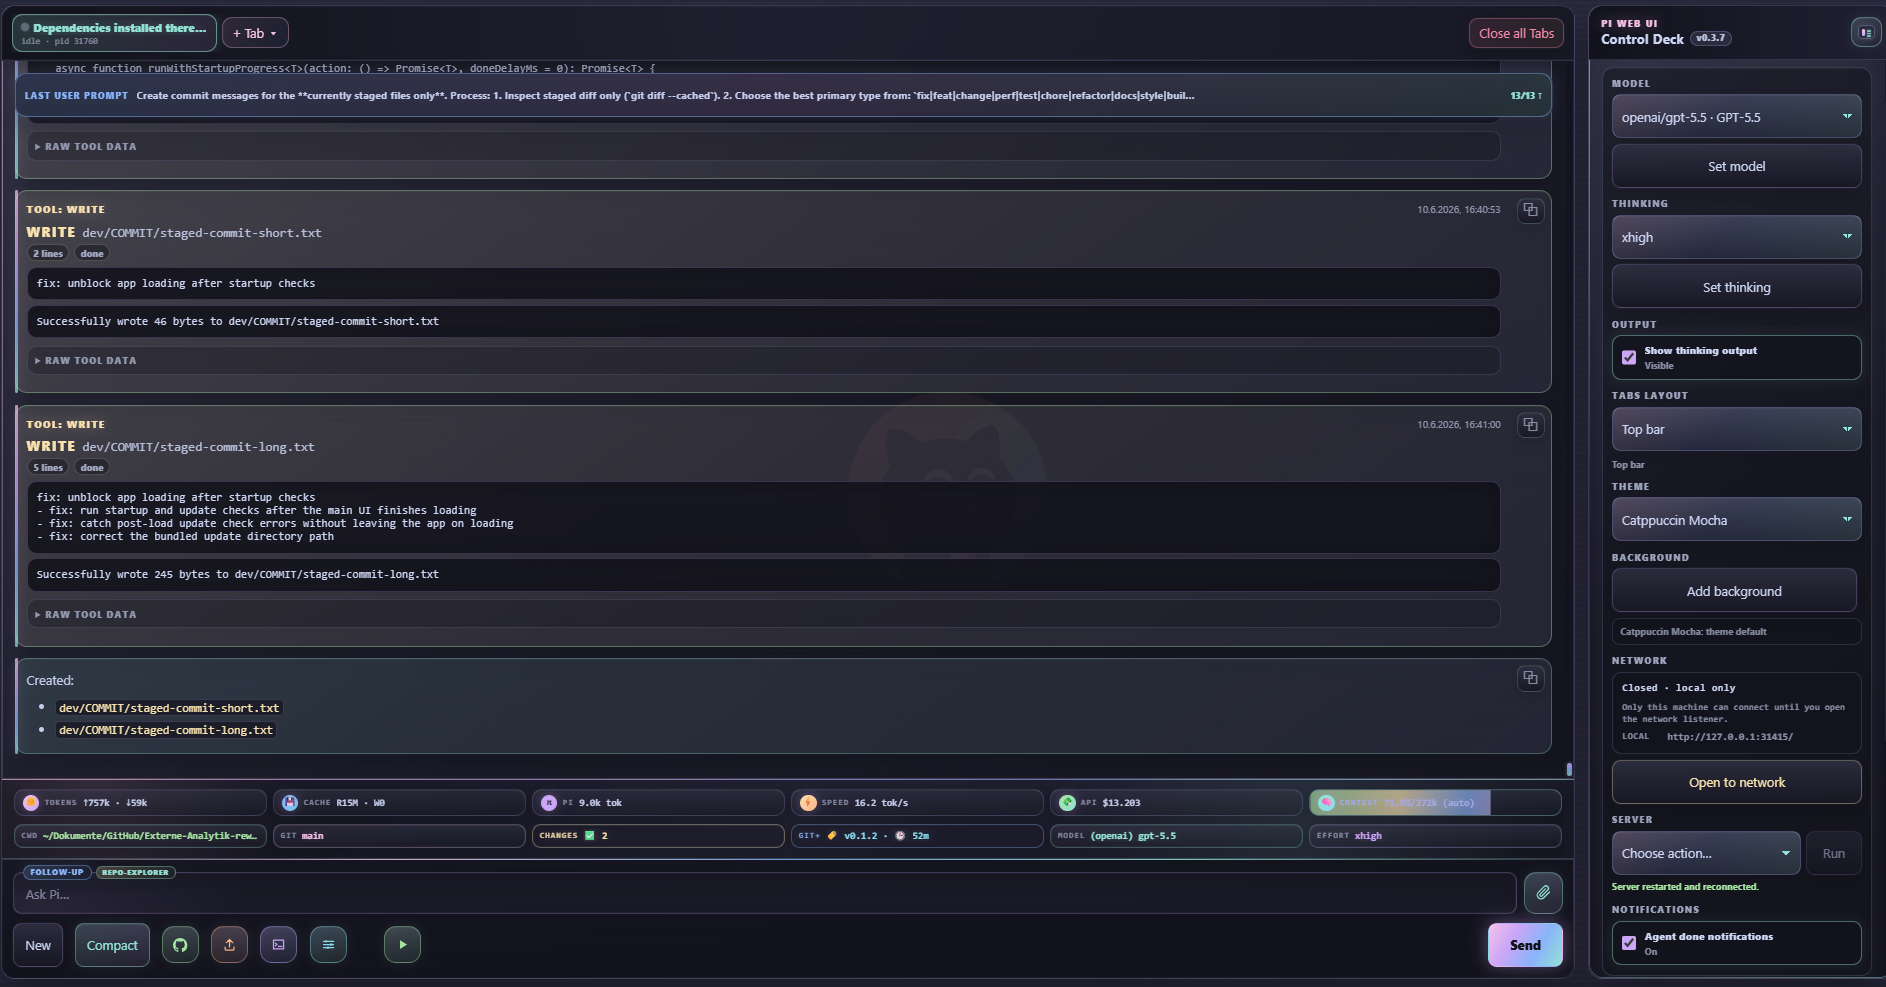Click the PI tokens stat icon
This screenshot has width=1886, height=987.
pyautogui.click(x=549, y=803)
